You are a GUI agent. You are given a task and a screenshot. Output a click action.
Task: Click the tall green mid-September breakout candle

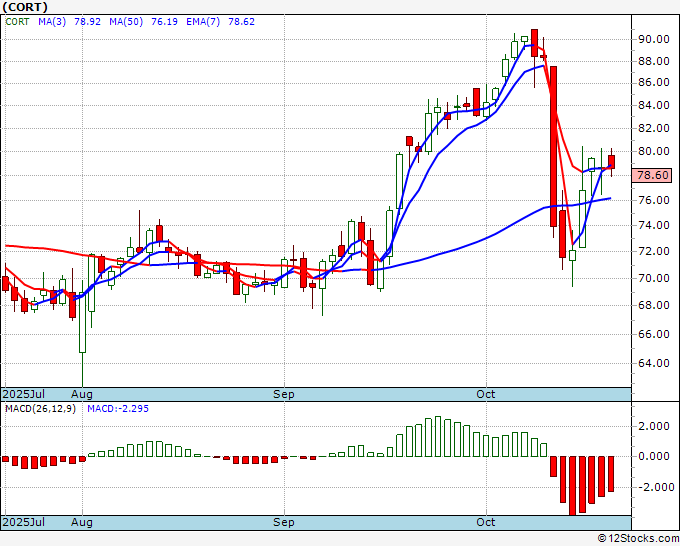click(x=399, y=181)
